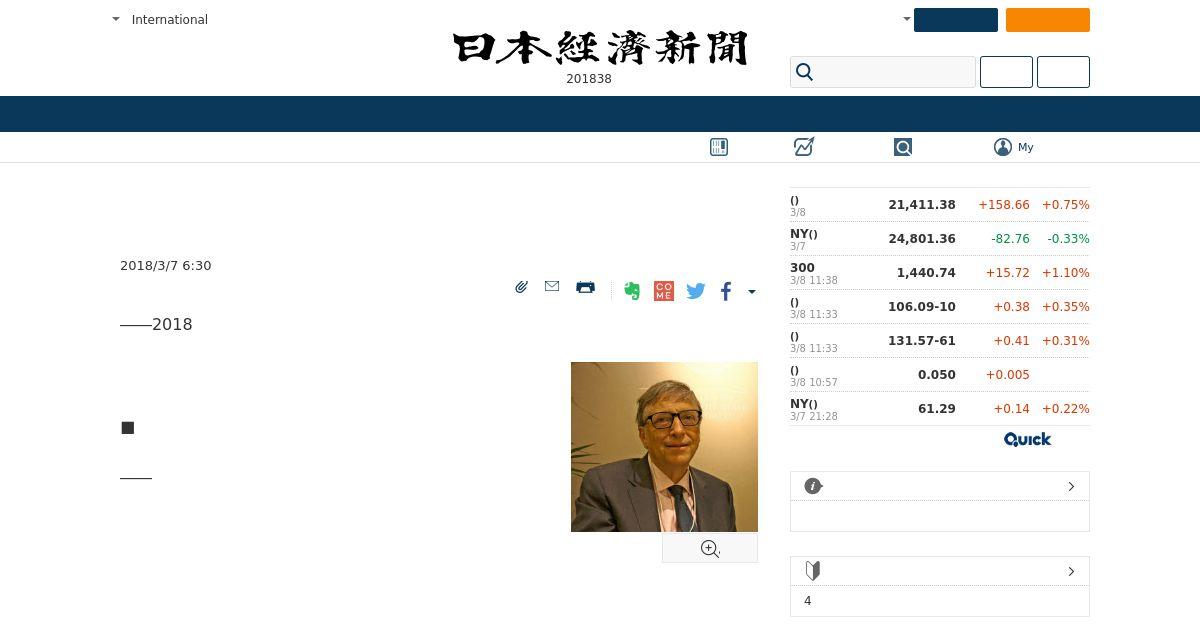
Task: Email the article via envelope icon
Action: click(552, 286)
